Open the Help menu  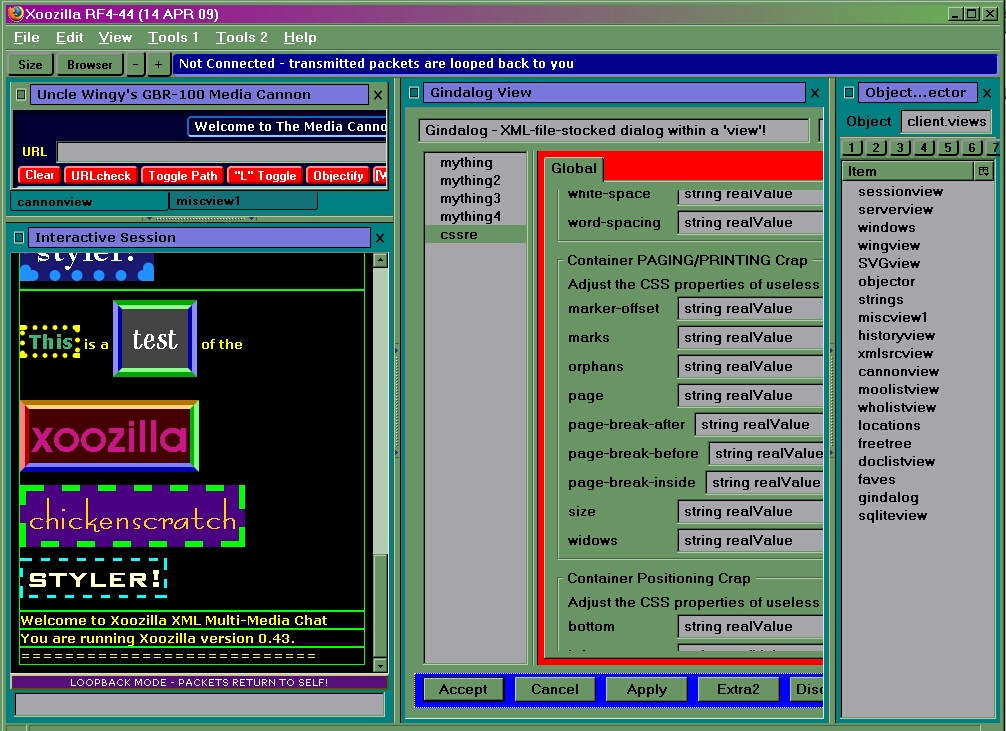coord(300,37)
